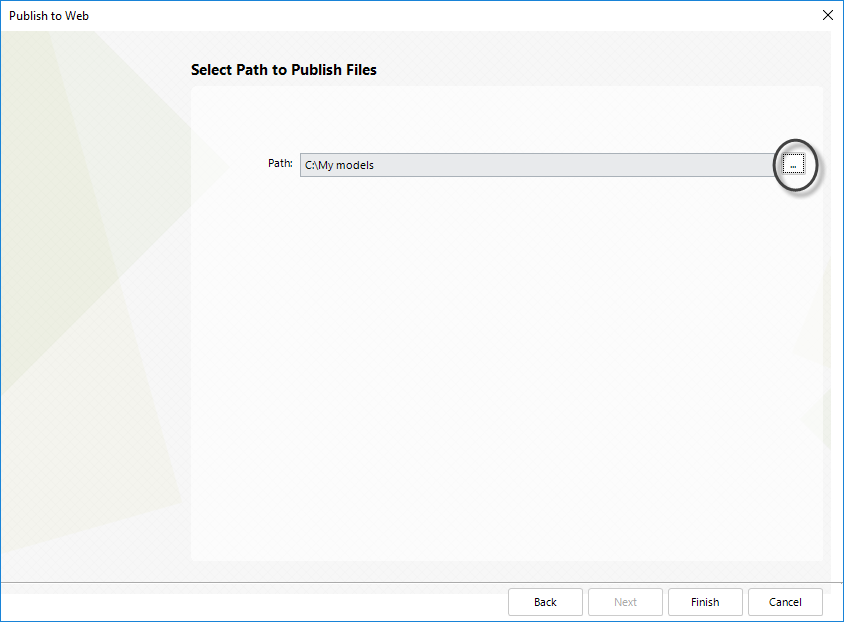The image size is (844, 622).
Task: Click the 'Path:' label
Action: pos(280,163)
